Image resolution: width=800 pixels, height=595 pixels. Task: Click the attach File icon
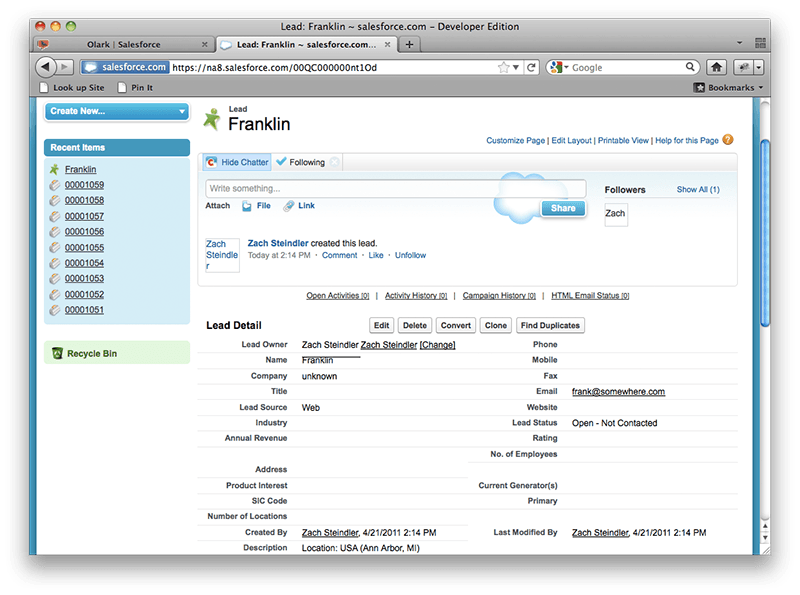(x=247, y=206)
